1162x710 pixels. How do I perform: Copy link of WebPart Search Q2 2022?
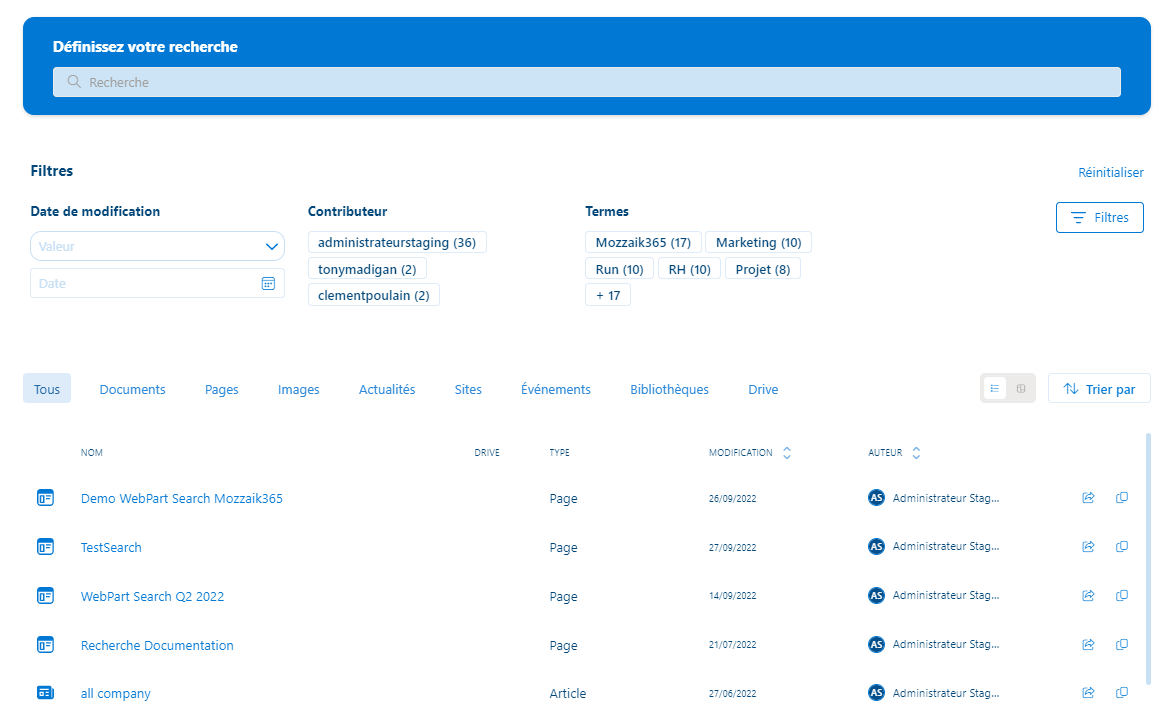(x=1122, y=595)
